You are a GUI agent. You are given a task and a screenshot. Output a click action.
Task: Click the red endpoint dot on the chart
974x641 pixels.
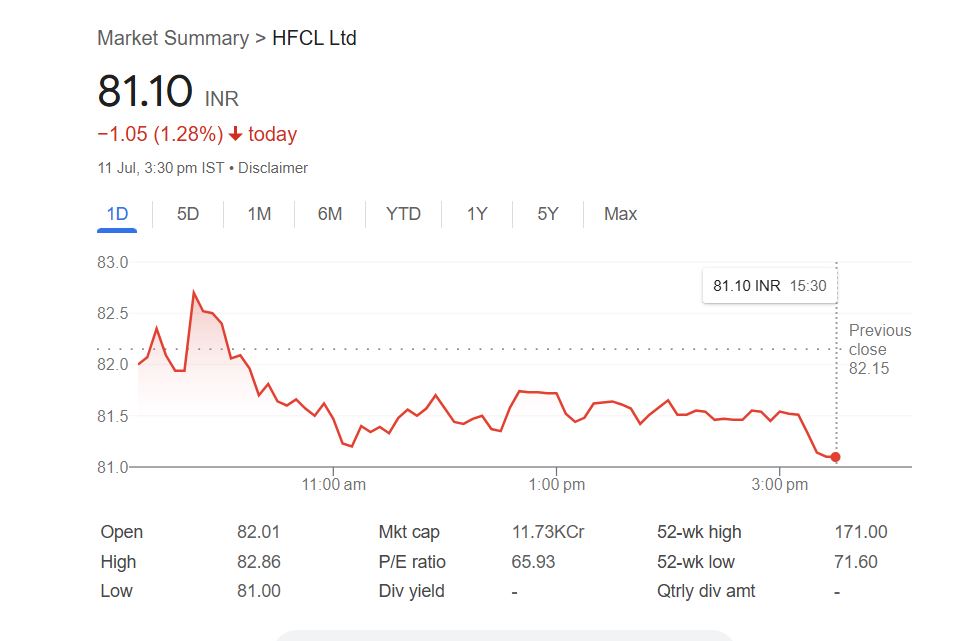coord(835,457)
